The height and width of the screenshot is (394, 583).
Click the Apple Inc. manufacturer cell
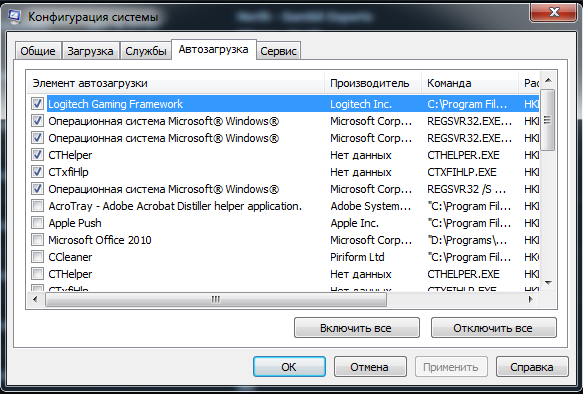[354, 223]
